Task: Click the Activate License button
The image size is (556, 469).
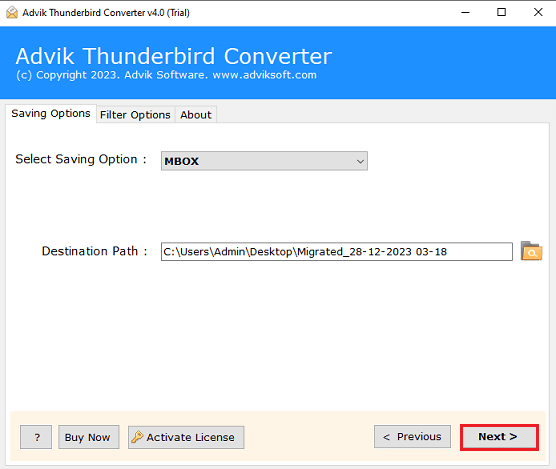Action: pos(186,437)
